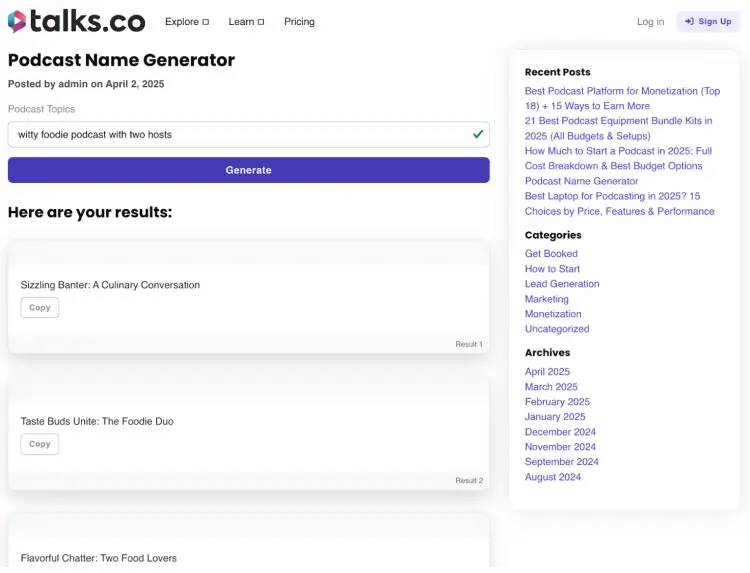The width and height of the screenshot is (750, 573).
Task: Open 'Best Laptop for Podcasting in 2025' post
Action: pyautogui.click(x=619, y=203)
